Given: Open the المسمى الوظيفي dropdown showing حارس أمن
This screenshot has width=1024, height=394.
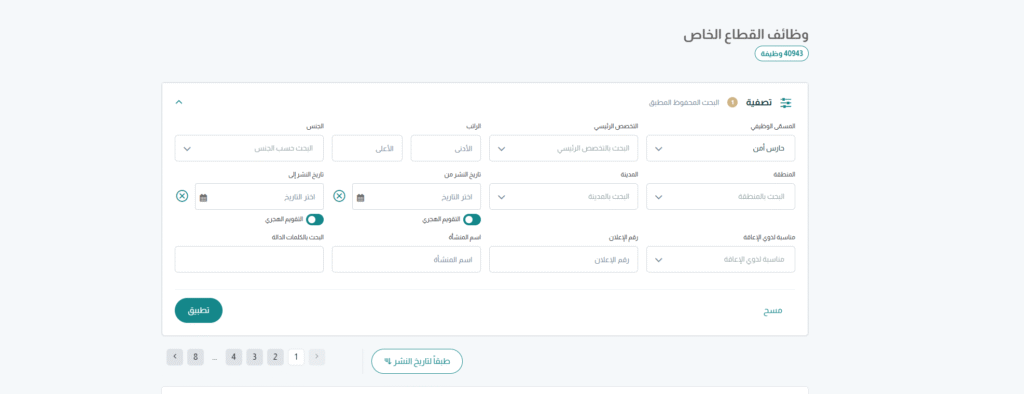Looking at the screenshot, I should [720, 148].
